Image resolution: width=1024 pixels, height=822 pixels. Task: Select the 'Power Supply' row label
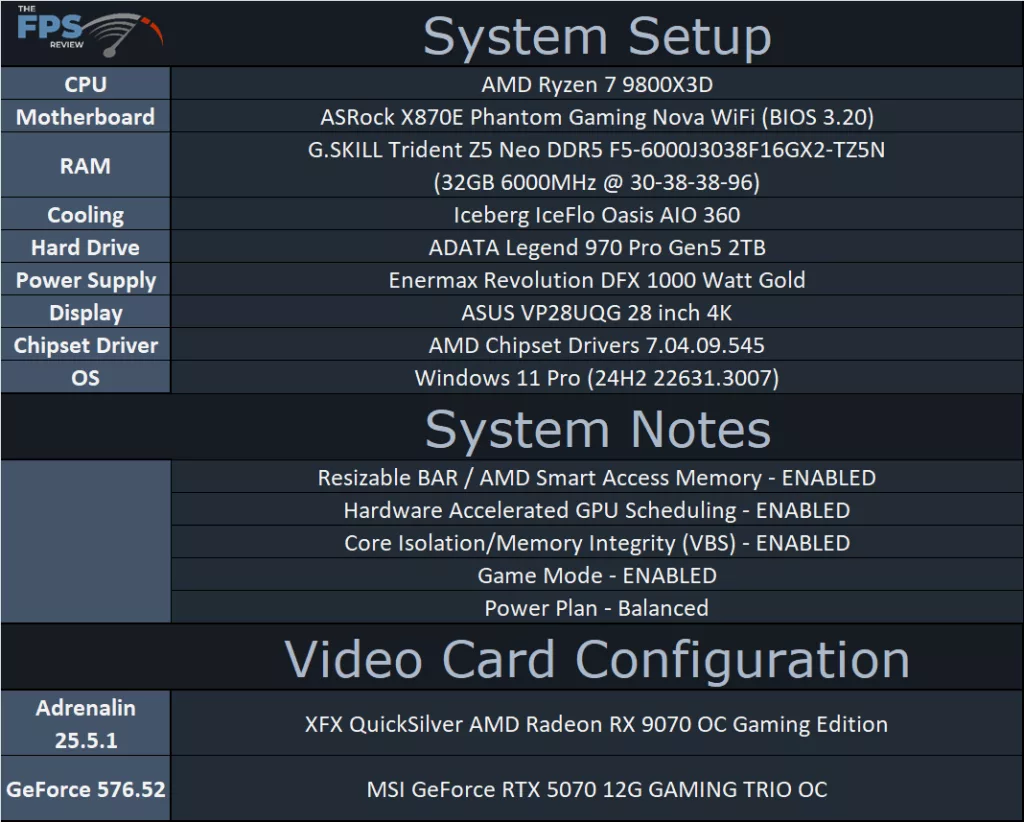tap(86, 279)
